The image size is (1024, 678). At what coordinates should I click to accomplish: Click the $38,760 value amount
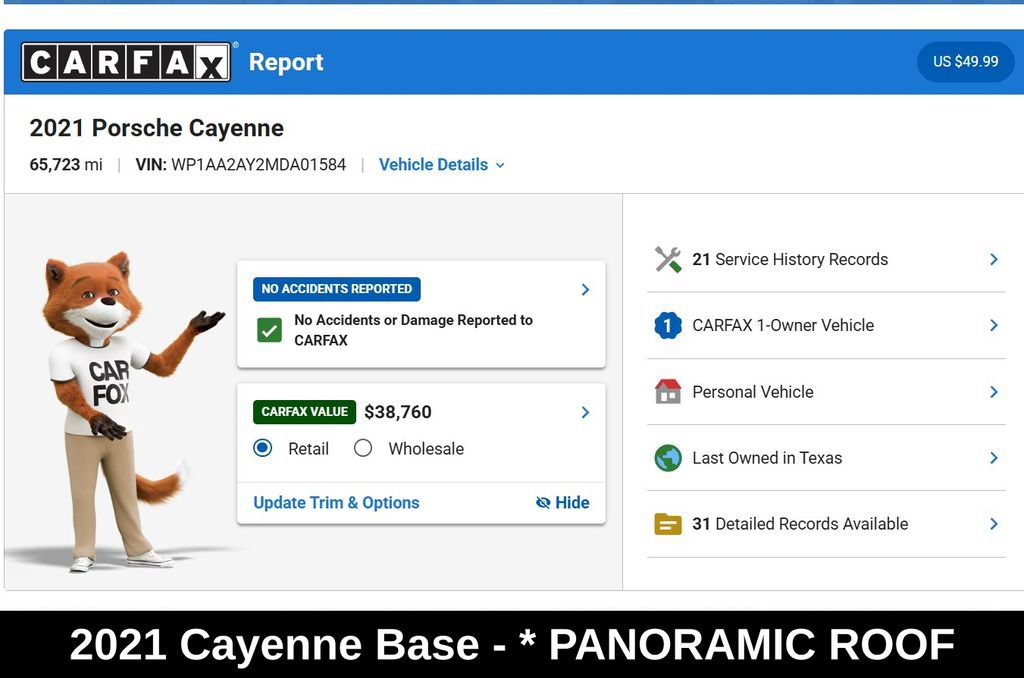tap(398, 412)
